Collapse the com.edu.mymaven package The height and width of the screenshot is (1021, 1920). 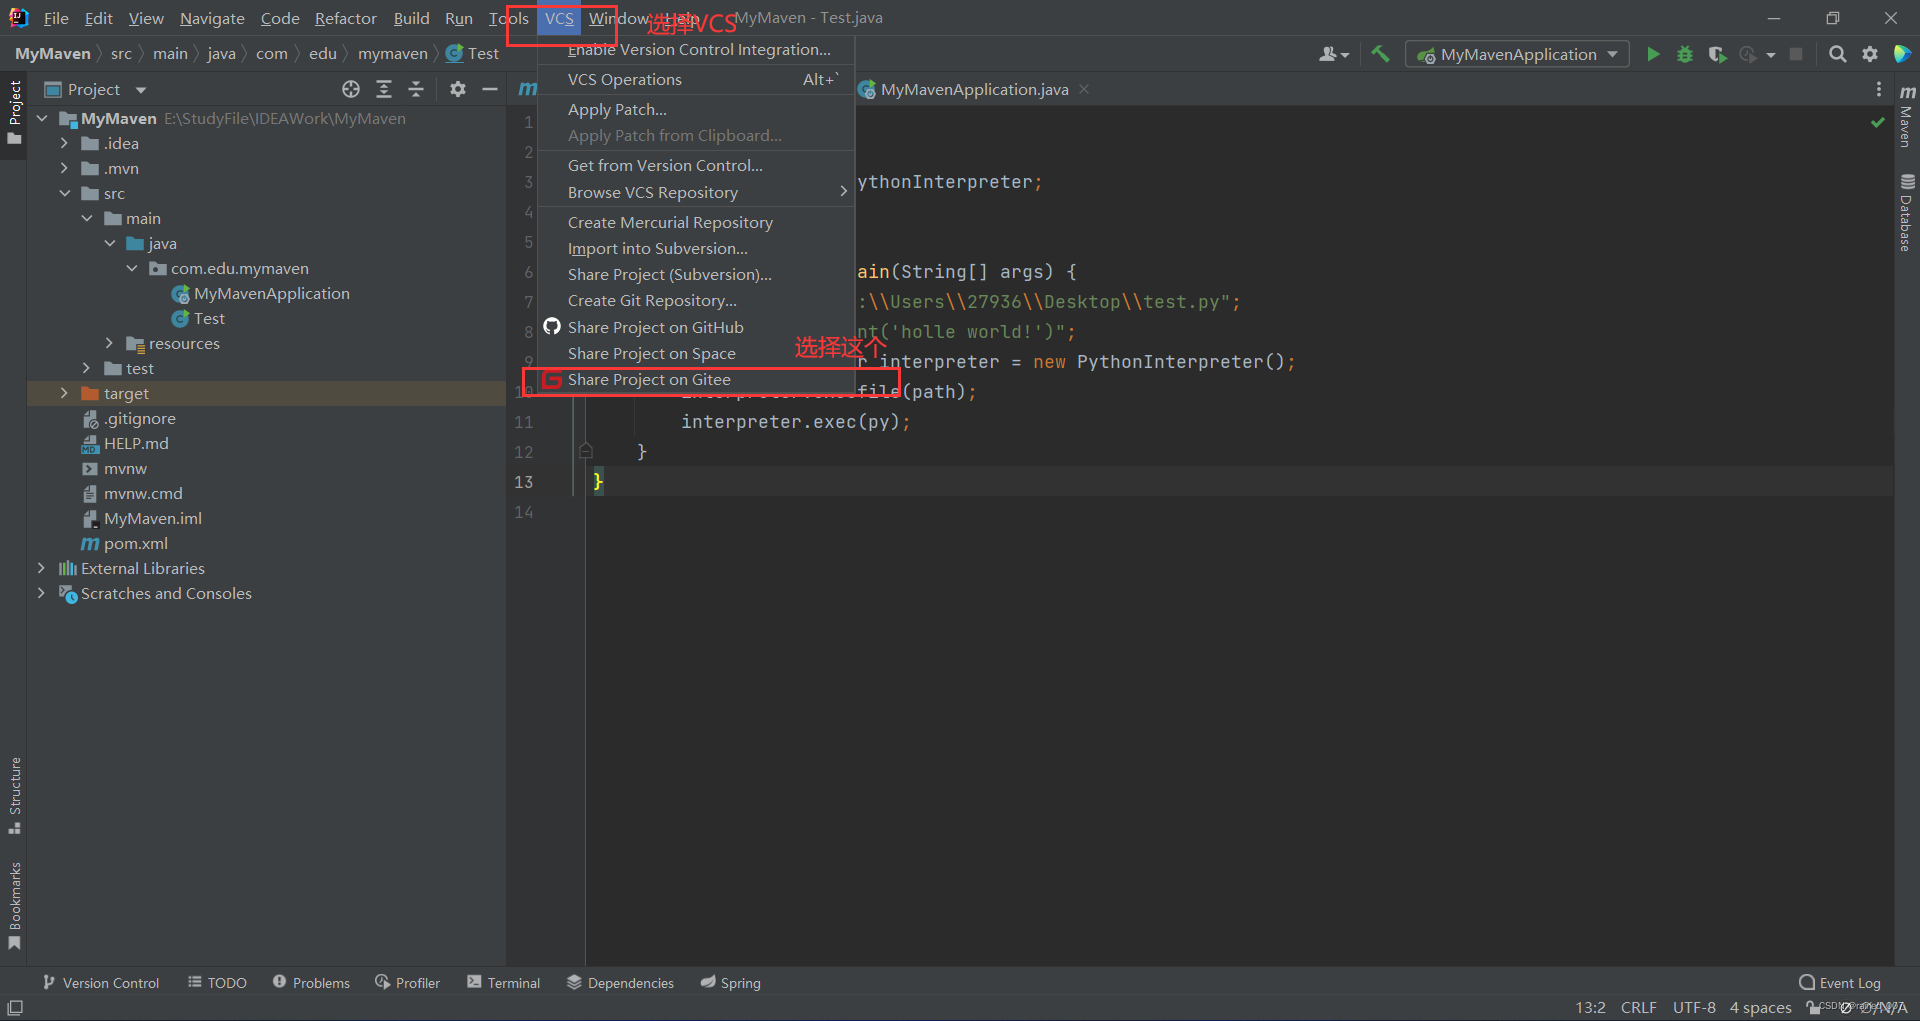point(132,268)
